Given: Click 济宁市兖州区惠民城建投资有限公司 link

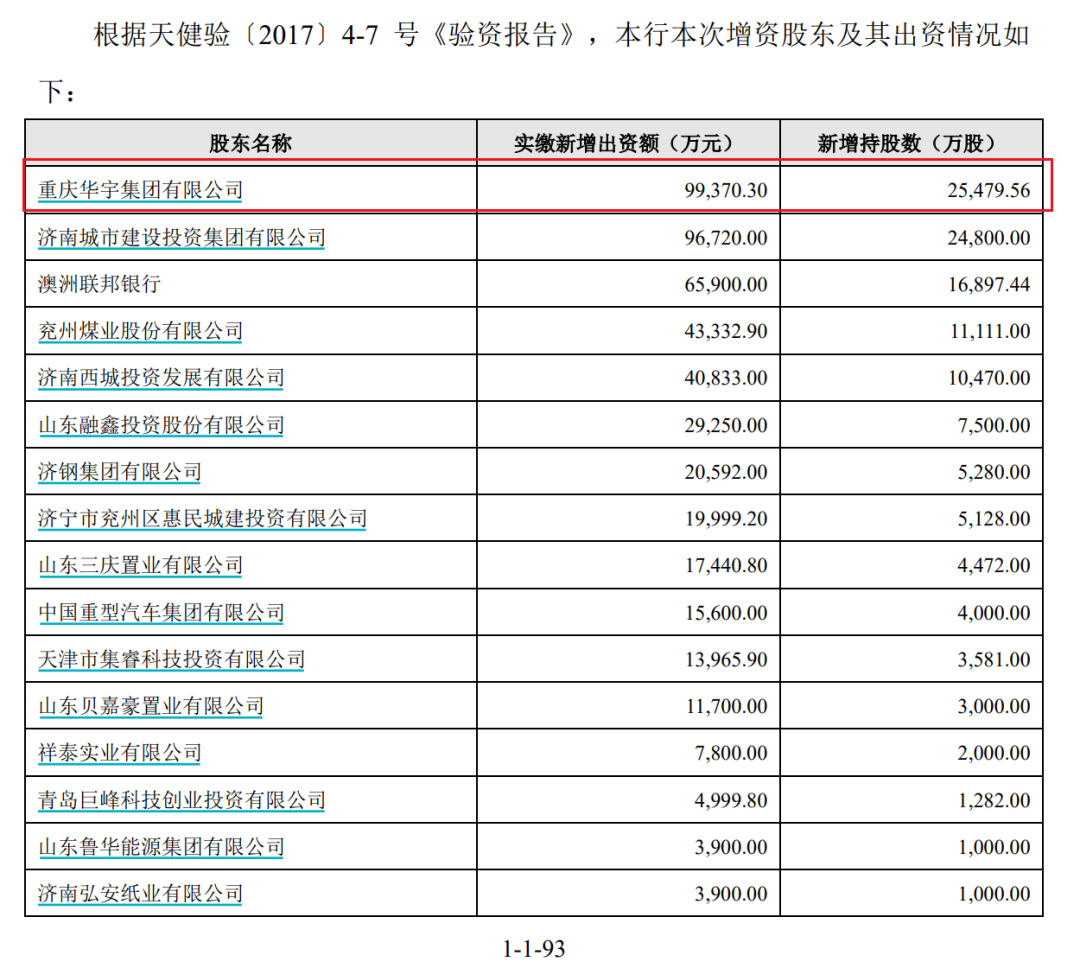Looking at the screenshot, I should (x=203, y=519).
